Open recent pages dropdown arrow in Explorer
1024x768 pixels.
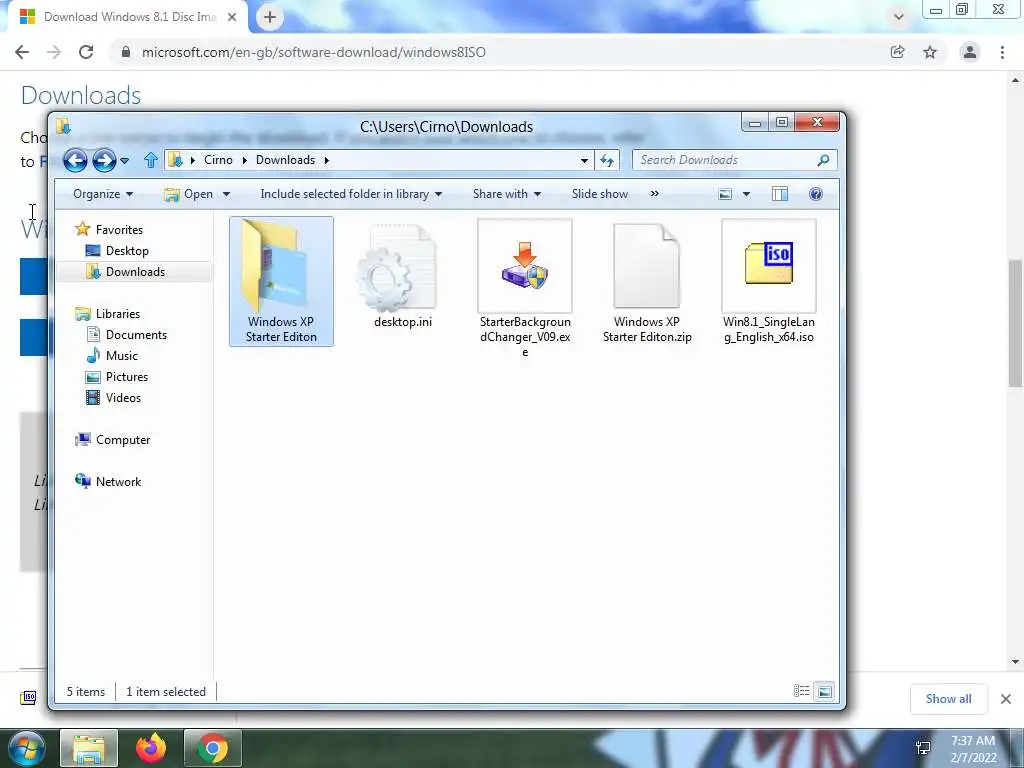[125, 161]
